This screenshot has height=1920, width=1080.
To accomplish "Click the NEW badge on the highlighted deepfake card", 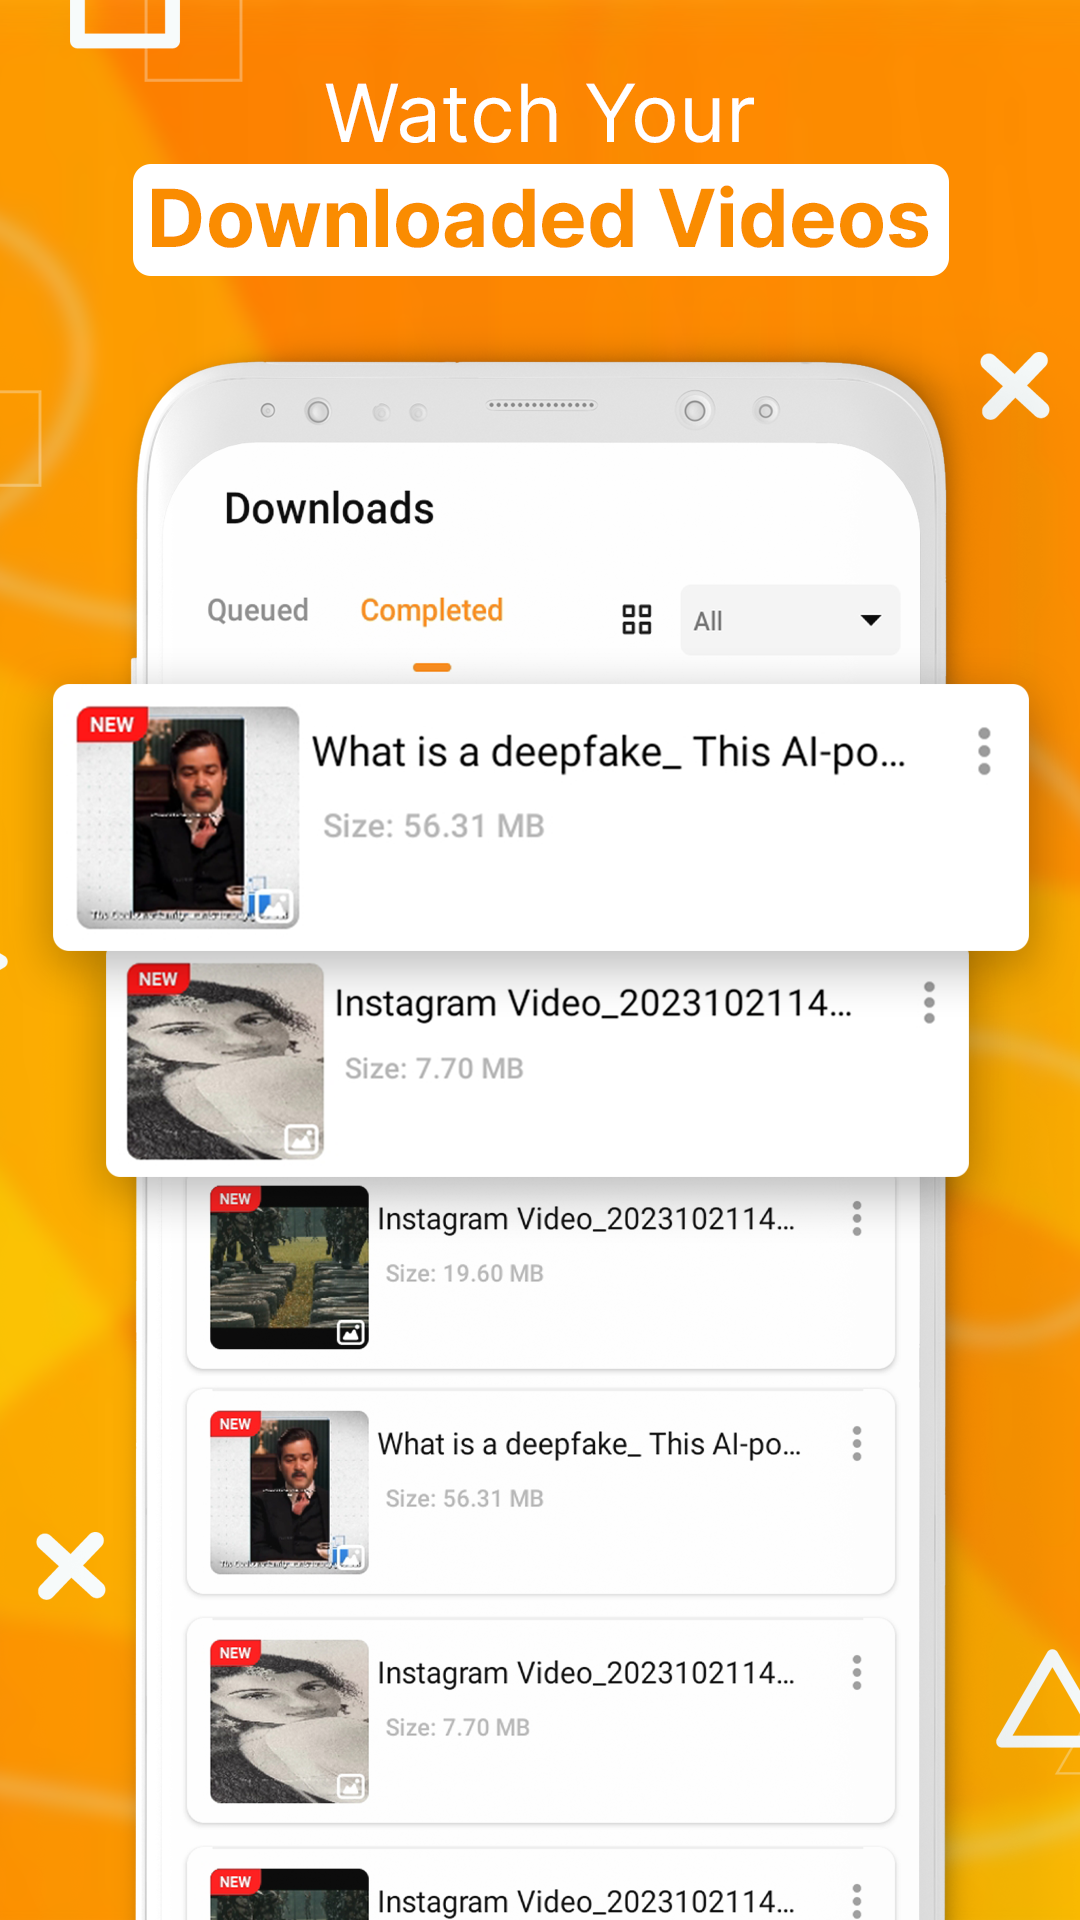I will [x=112, y=724].
